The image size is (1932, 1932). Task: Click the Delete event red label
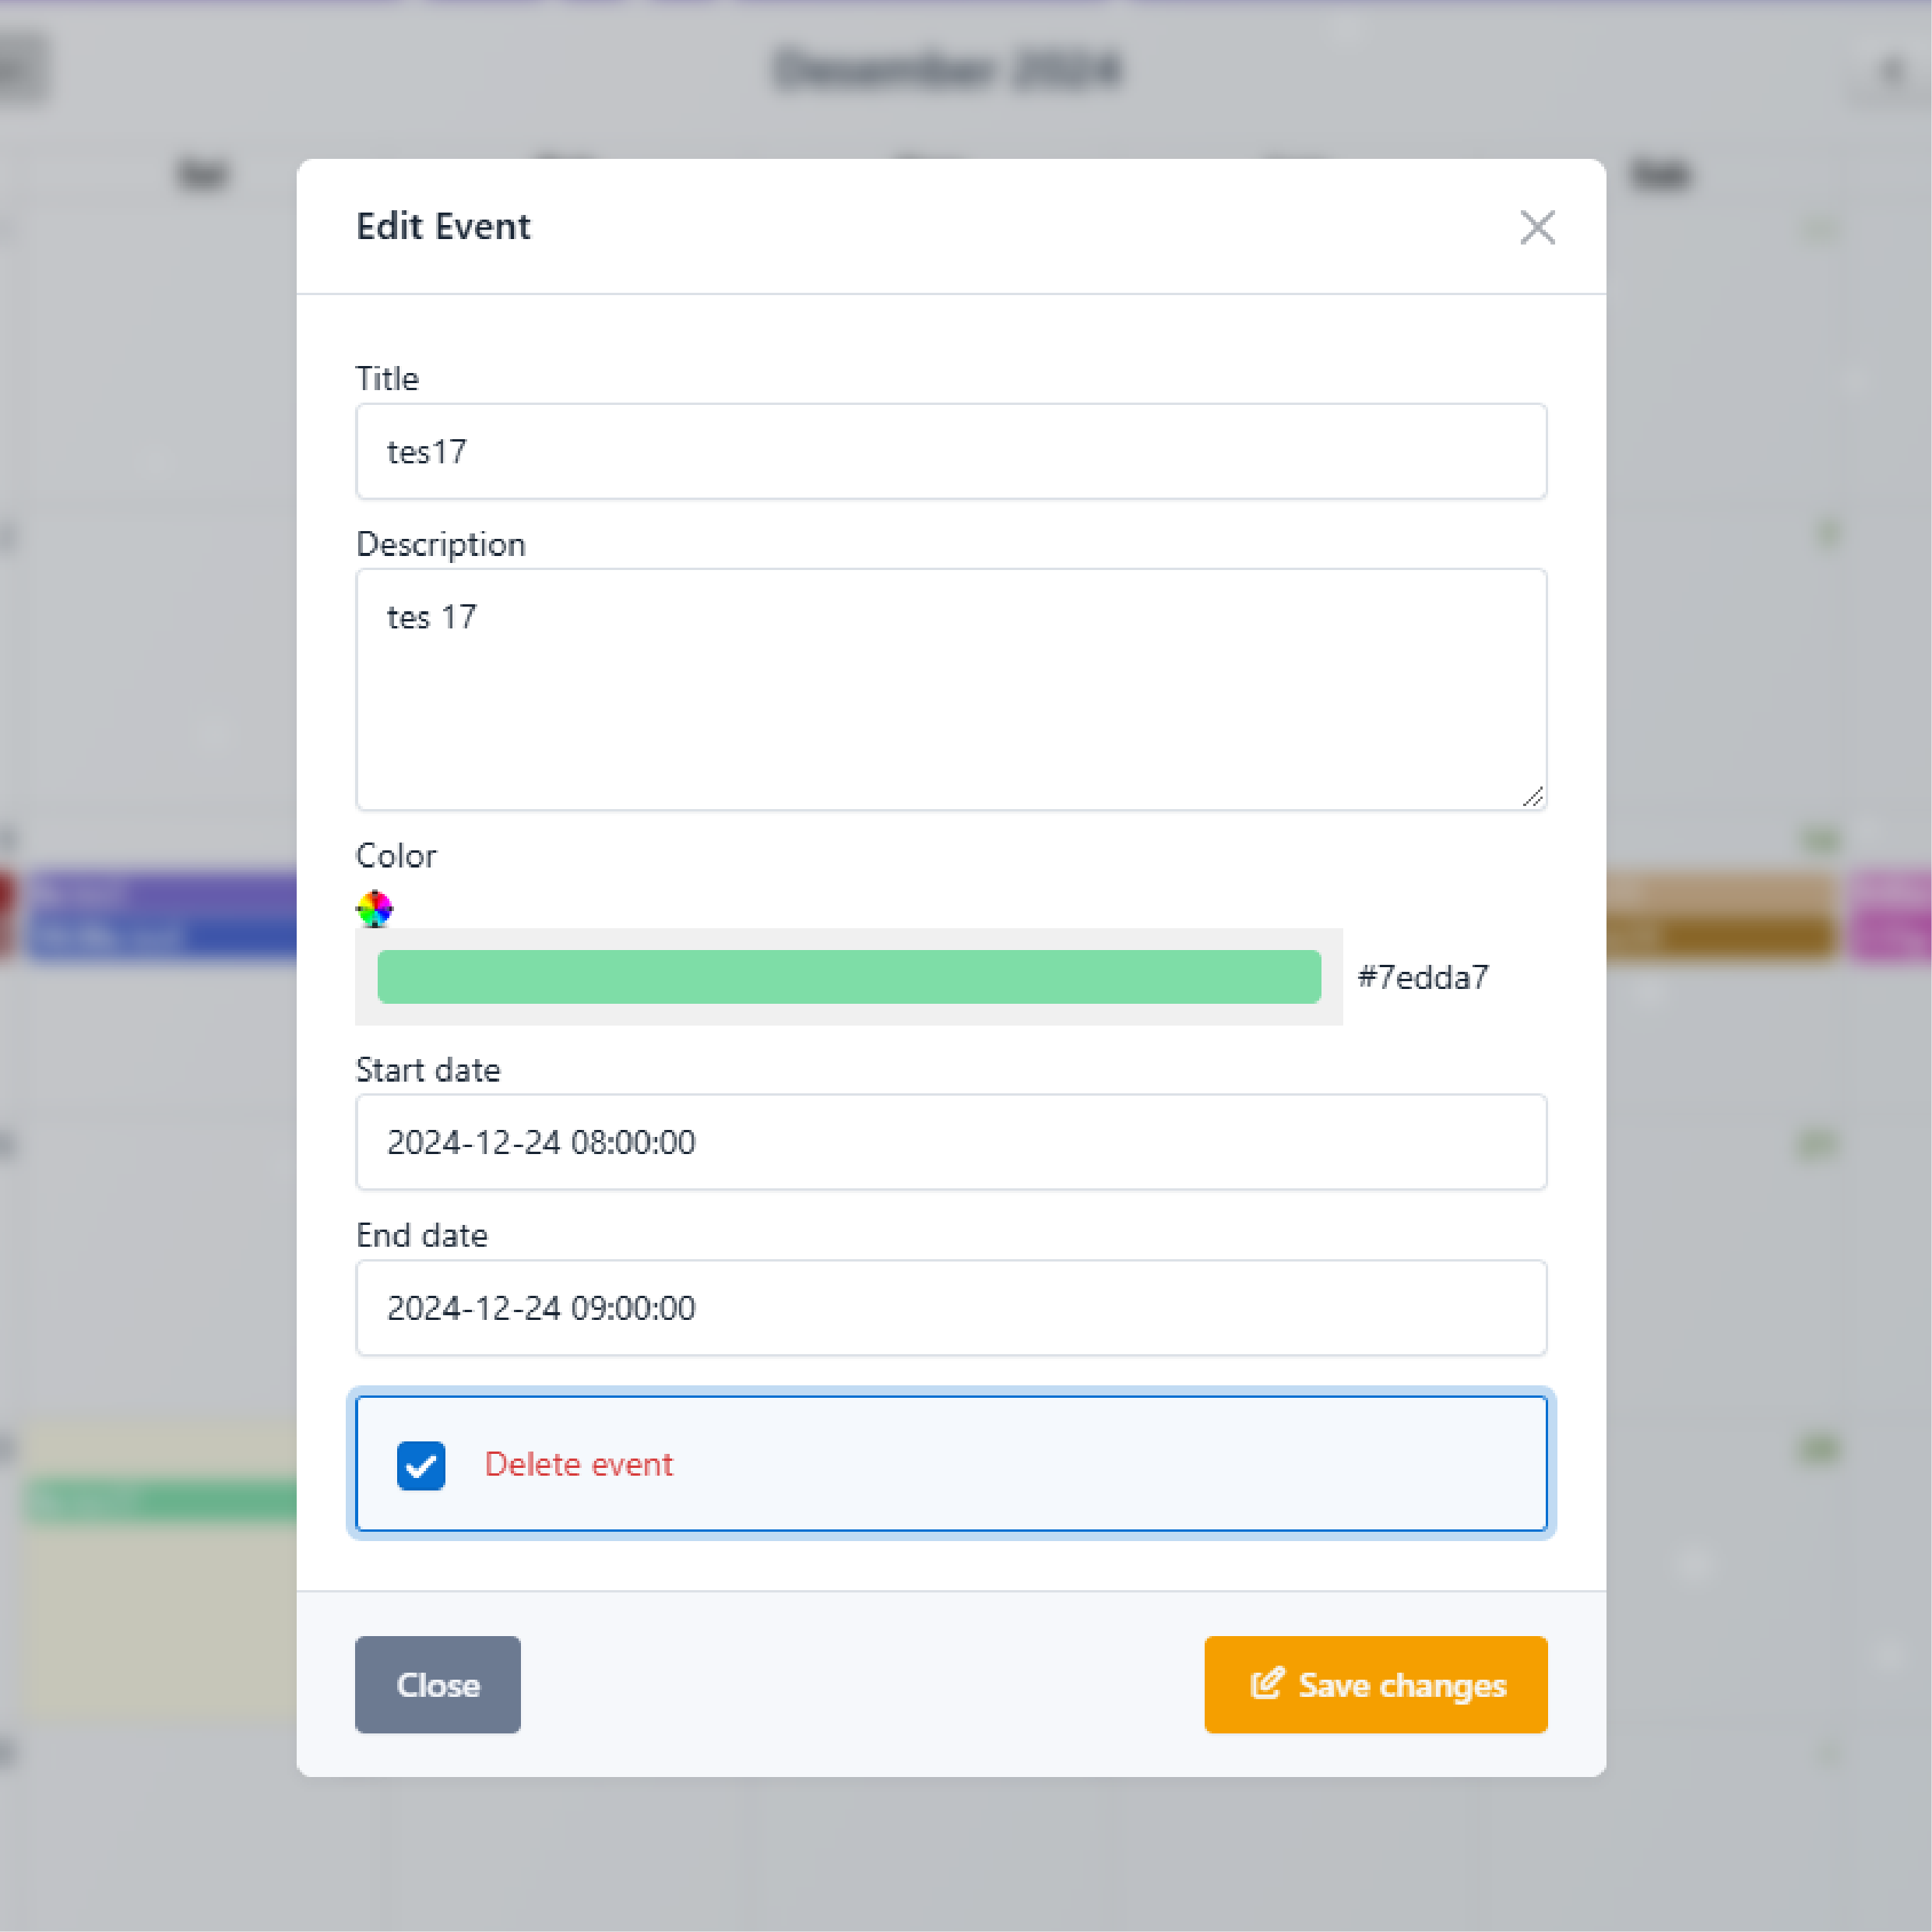point(578,1464)
